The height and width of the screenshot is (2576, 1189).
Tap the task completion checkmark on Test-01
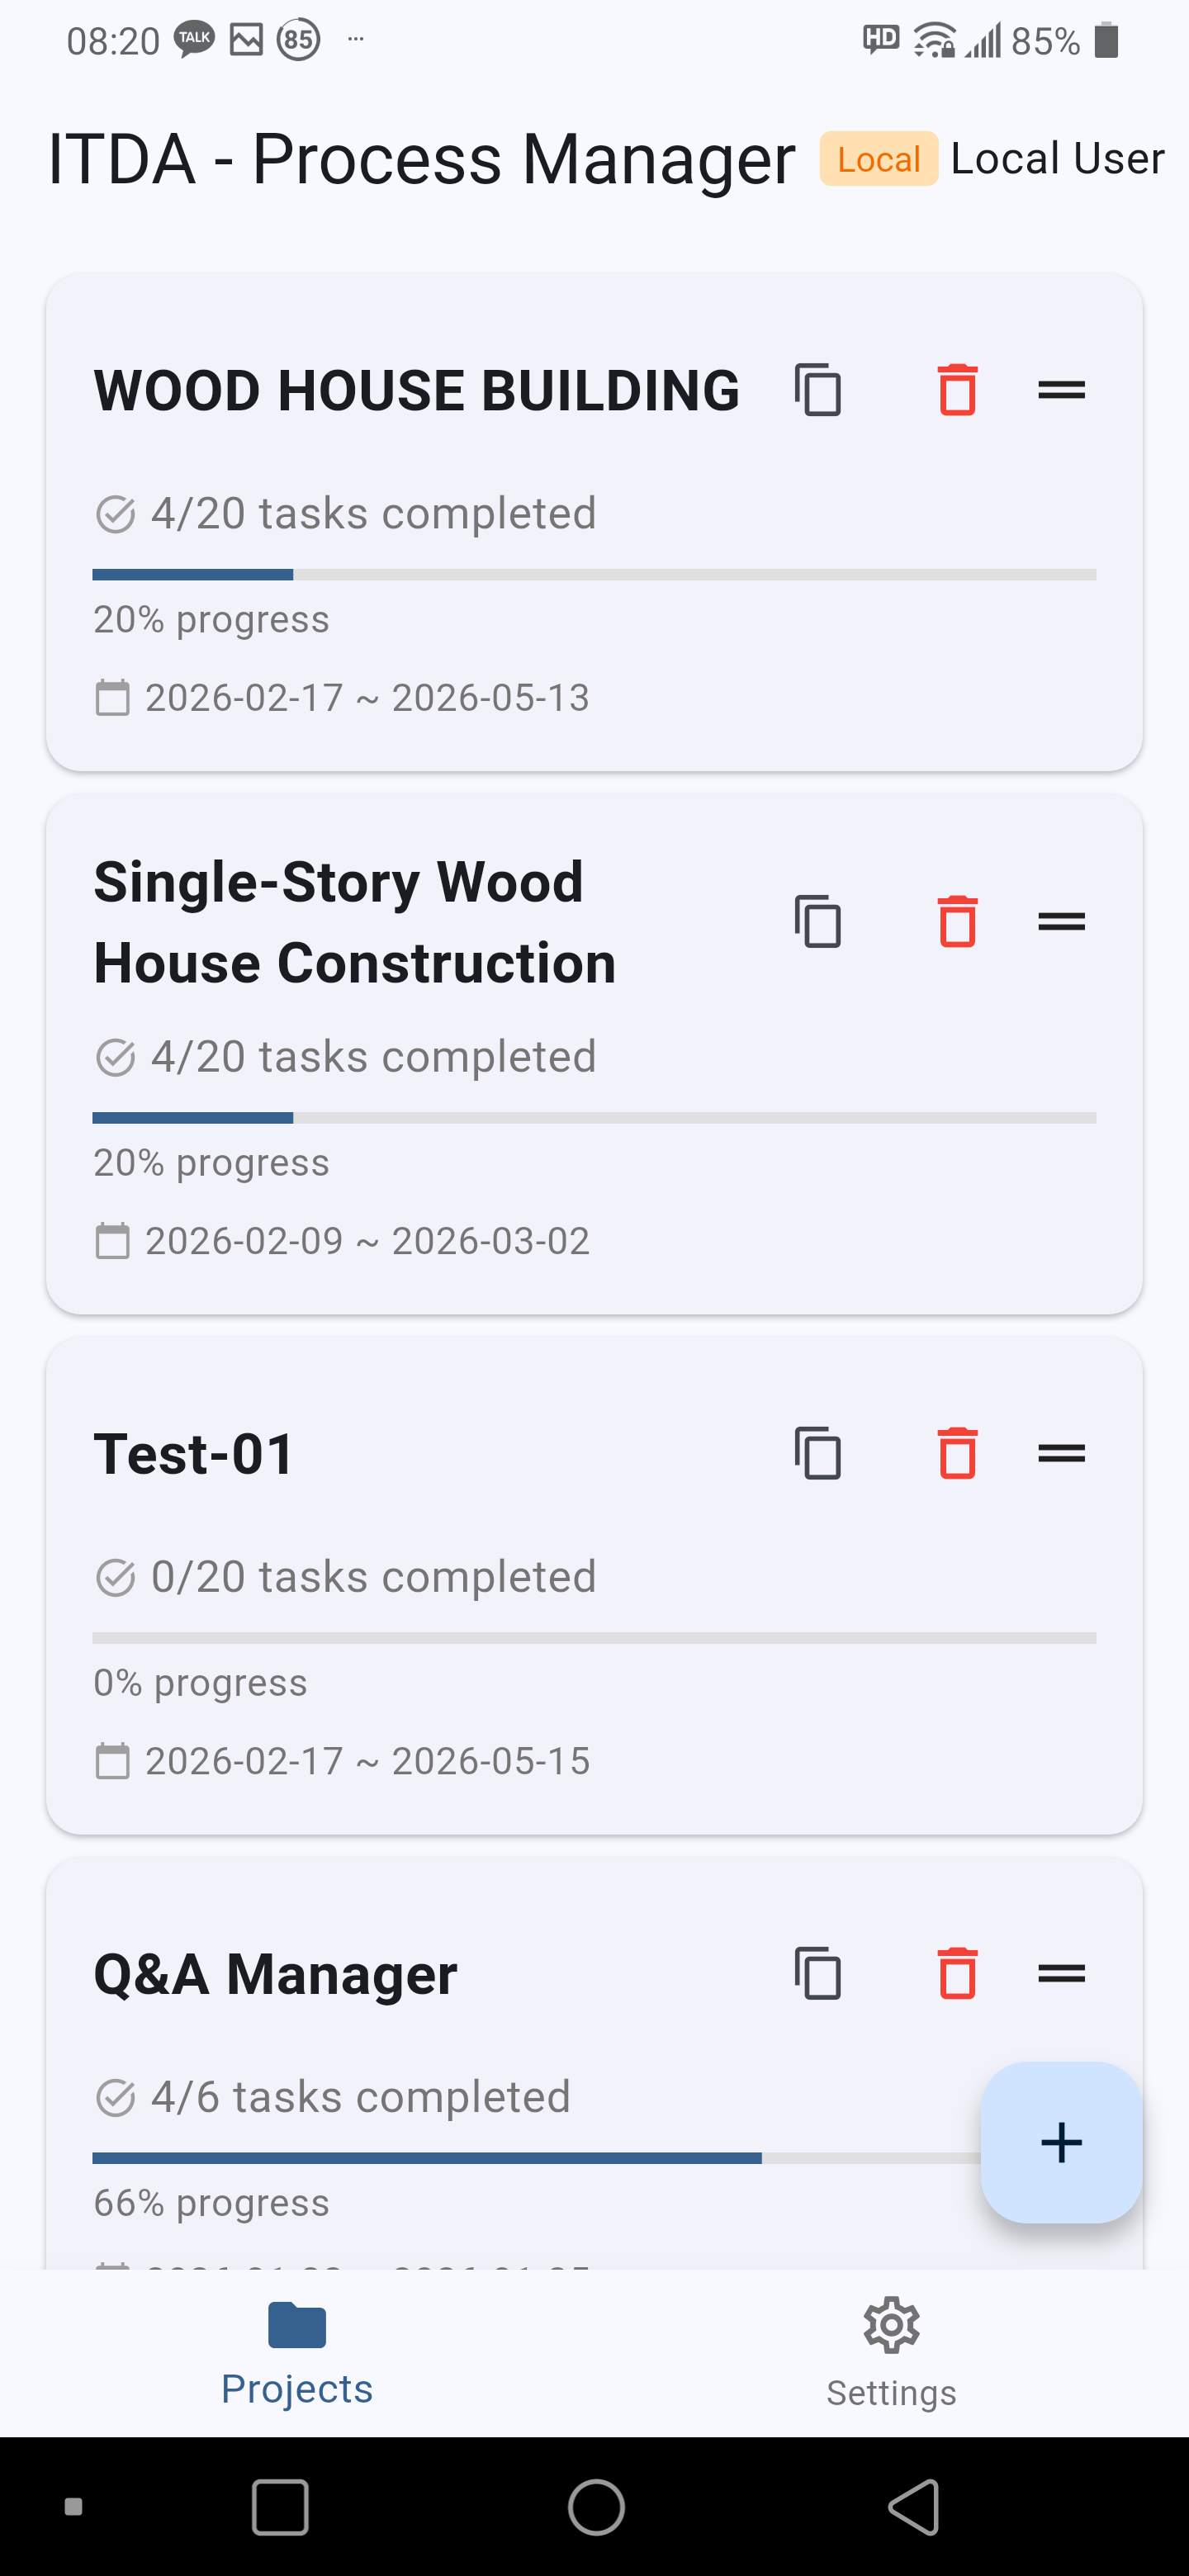pyautogui.click(x=116, y=1575)
